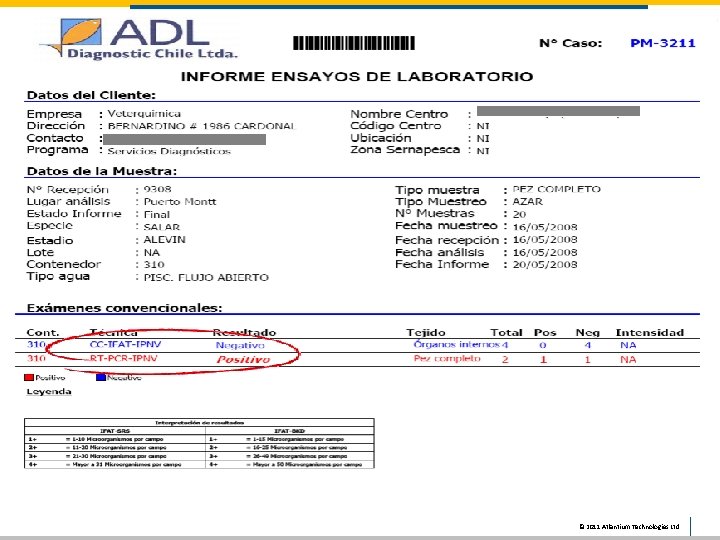Click the barcode at the top
Viewport: 720px width, 540px height.
pyautogui.click(x=354, y=43)
